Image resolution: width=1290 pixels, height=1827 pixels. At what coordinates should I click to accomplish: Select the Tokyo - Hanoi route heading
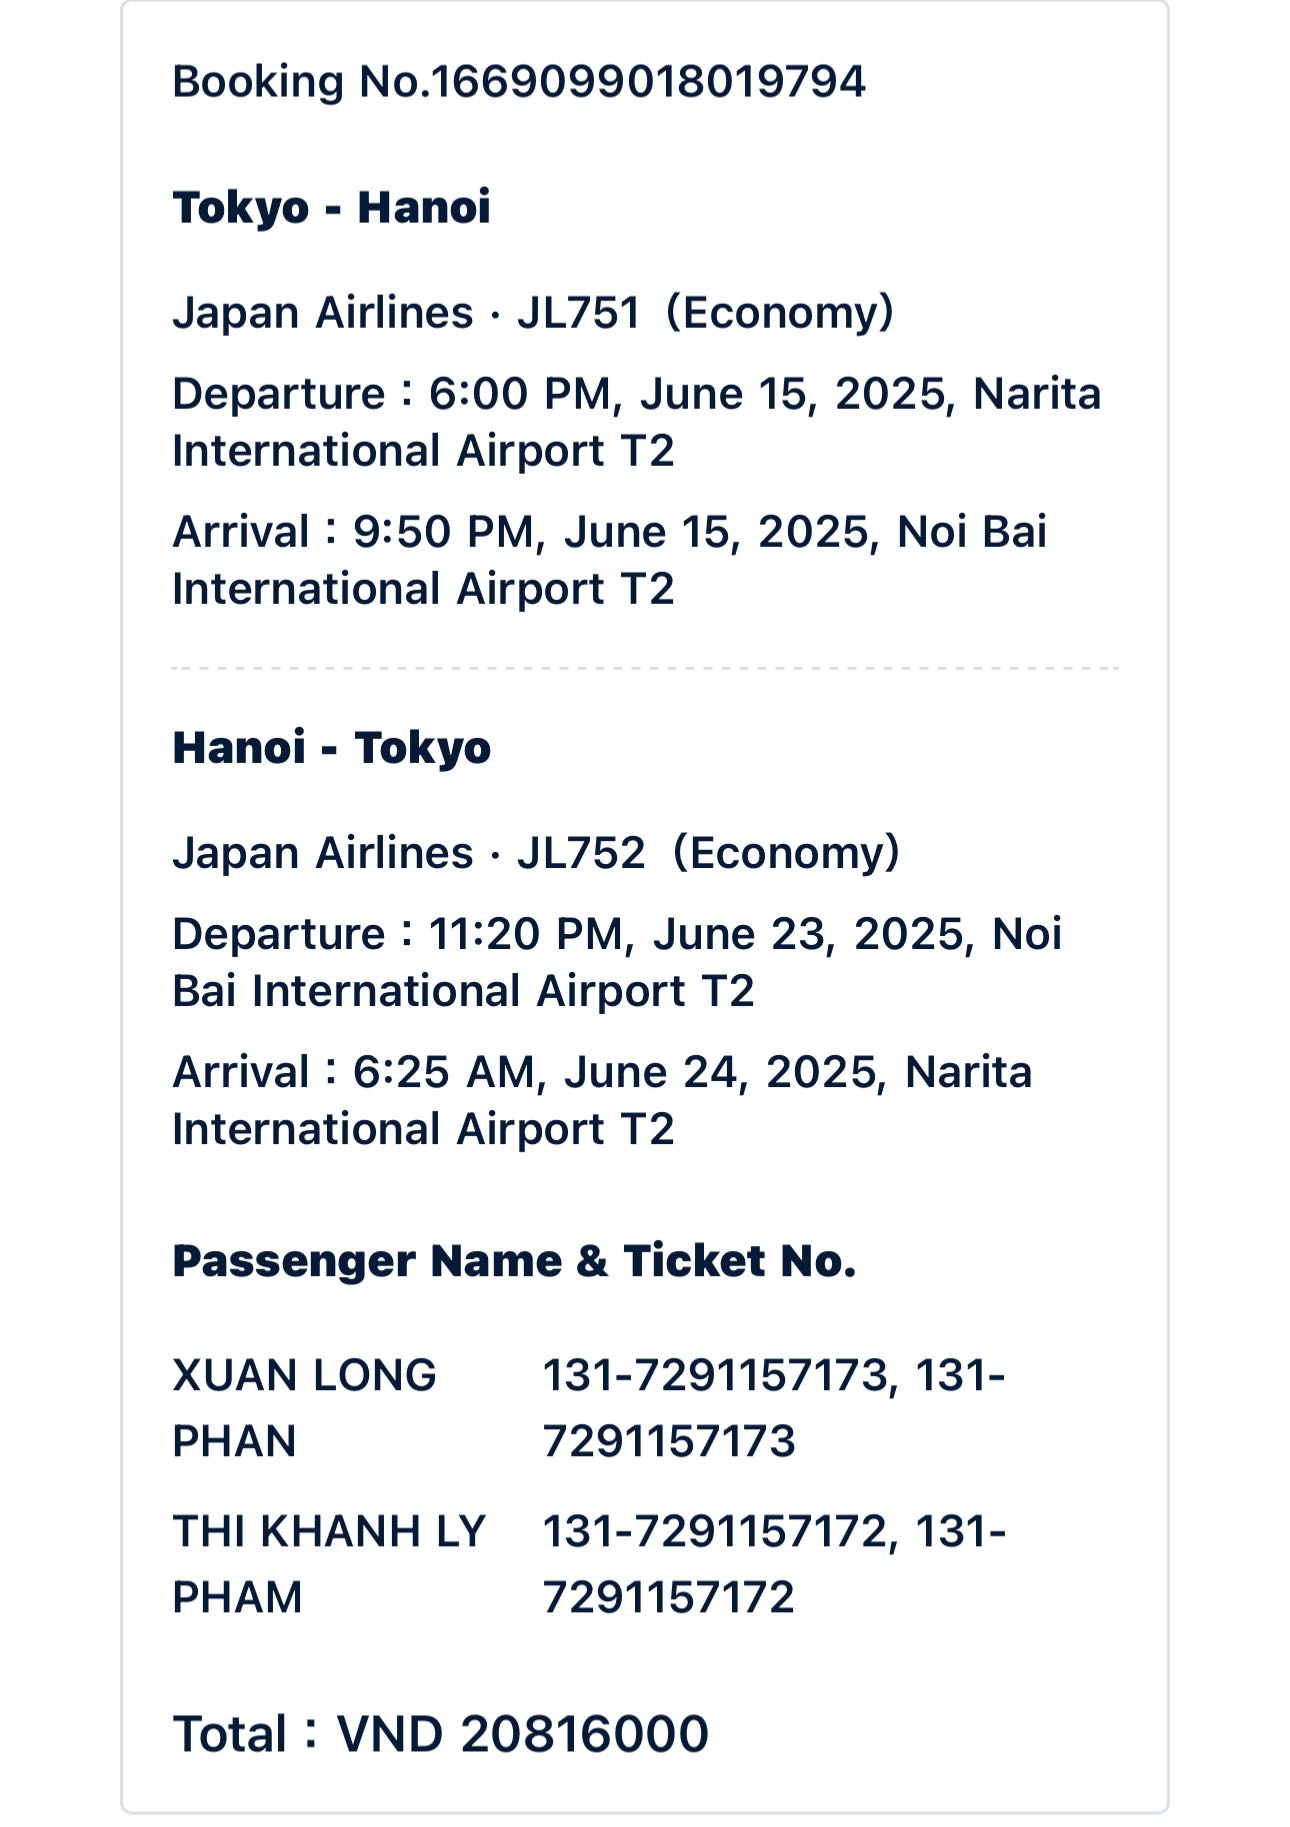331,208
